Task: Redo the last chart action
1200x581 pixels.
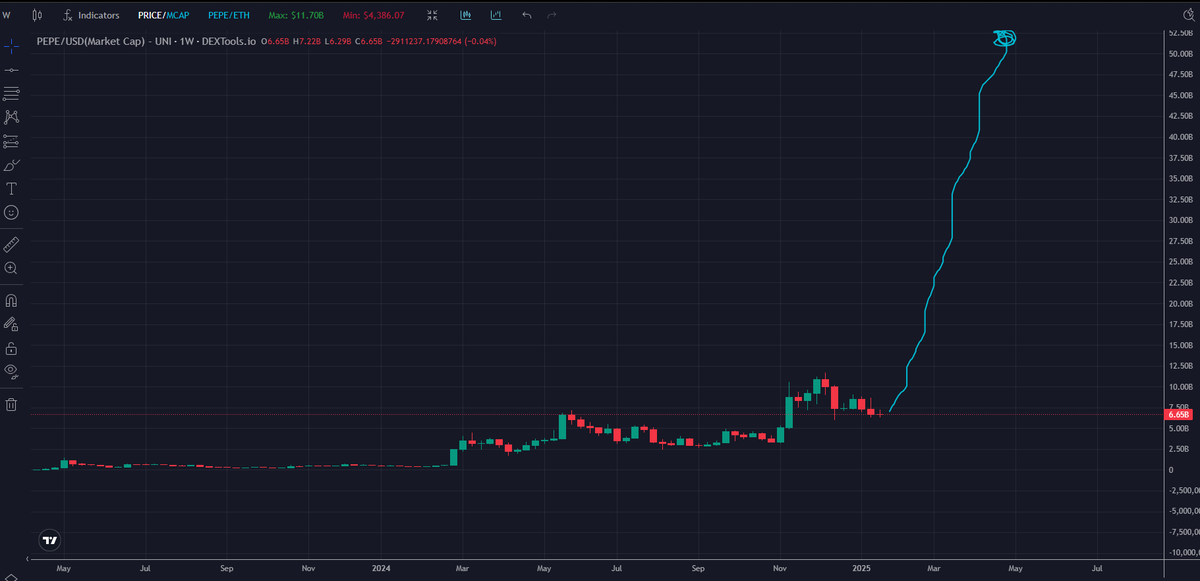Action: 551,16
